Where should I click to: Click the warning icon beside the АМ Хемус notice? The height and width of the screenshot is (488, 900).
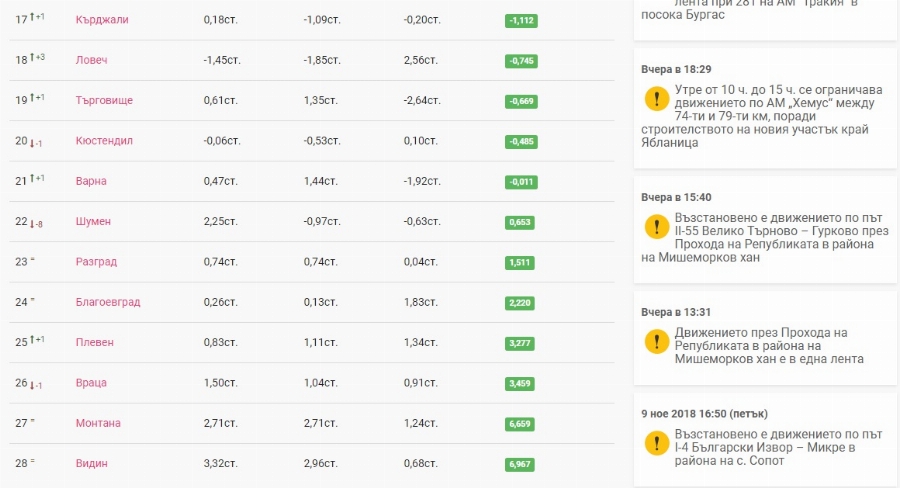point(655,99)
